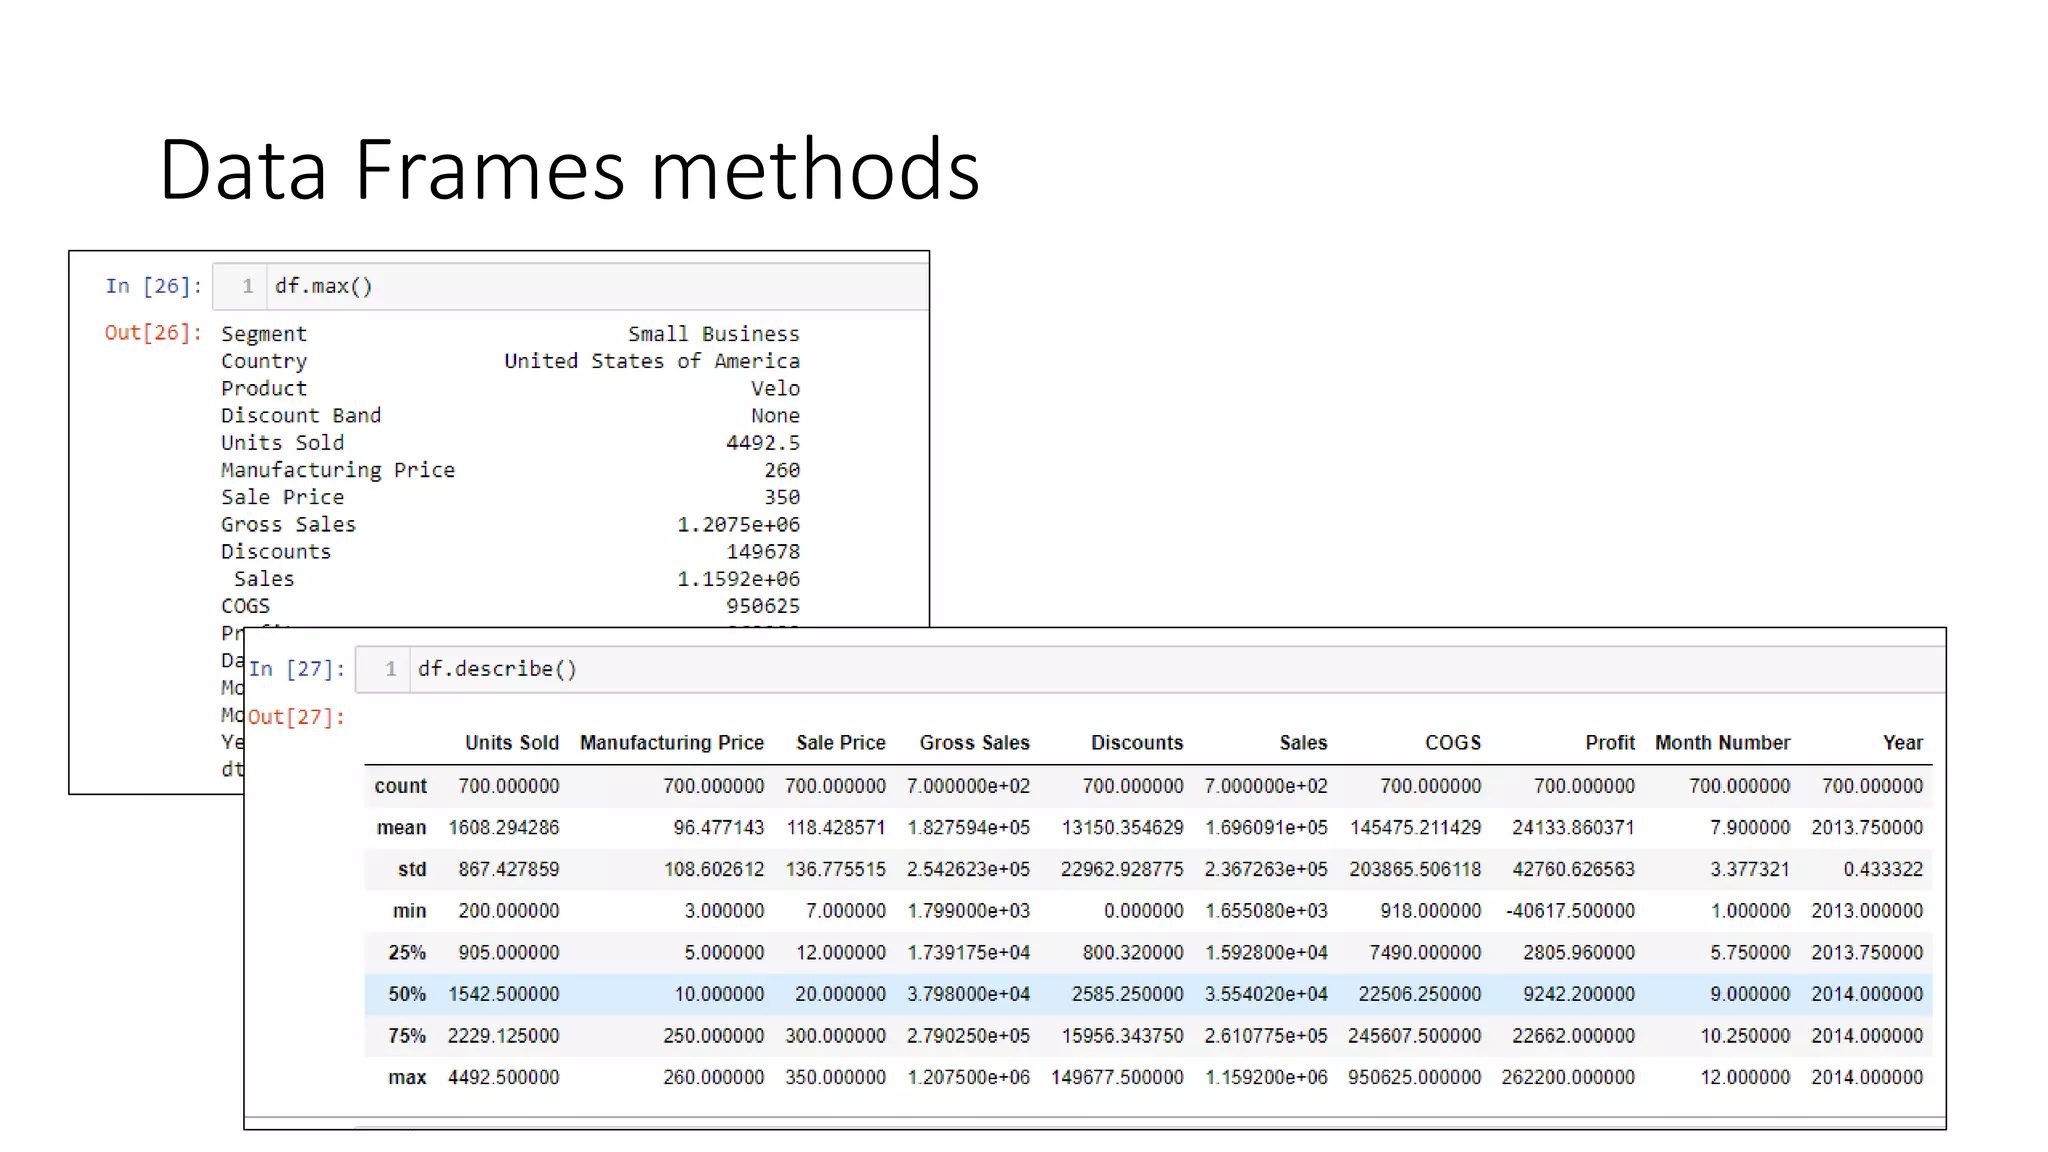Click 50% Sales value 3.554020e+04
The height and width of the screenshot is (1152, 2048).
click(x=1266, y=995)
